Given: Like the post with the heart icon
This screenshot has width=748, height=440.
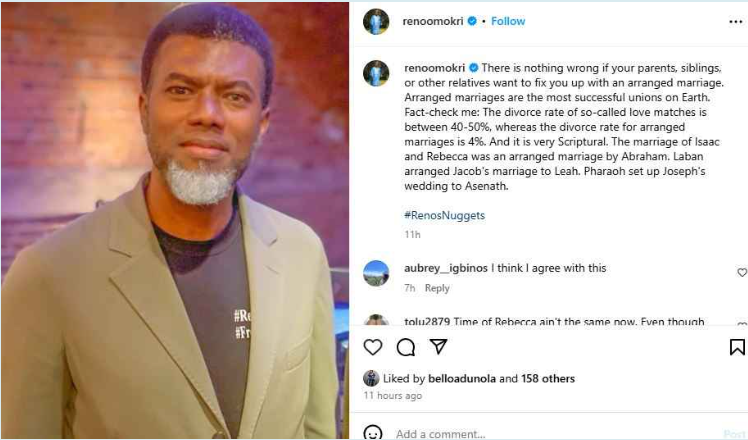Looking at the screenshot, I should (x=373, y=347).
